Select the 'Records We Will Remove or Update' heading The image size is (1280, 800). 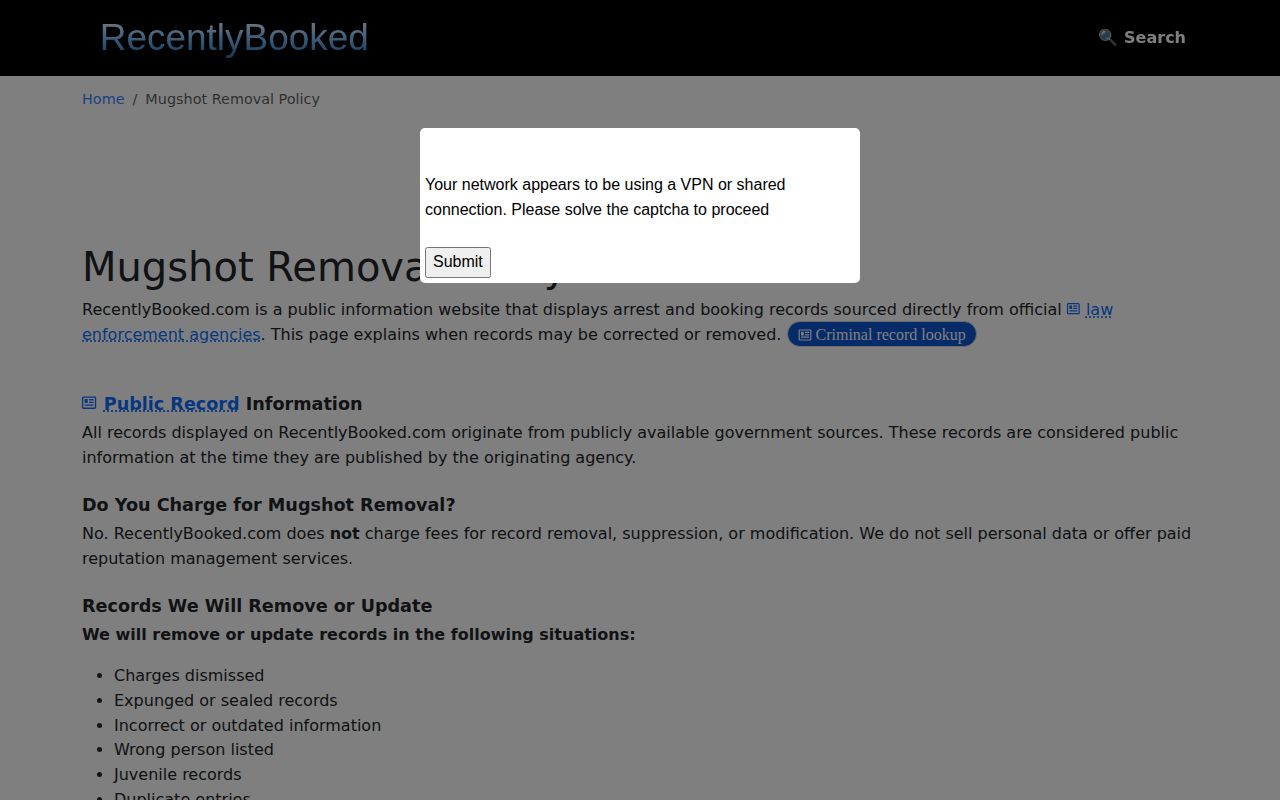tap(257, 606)
